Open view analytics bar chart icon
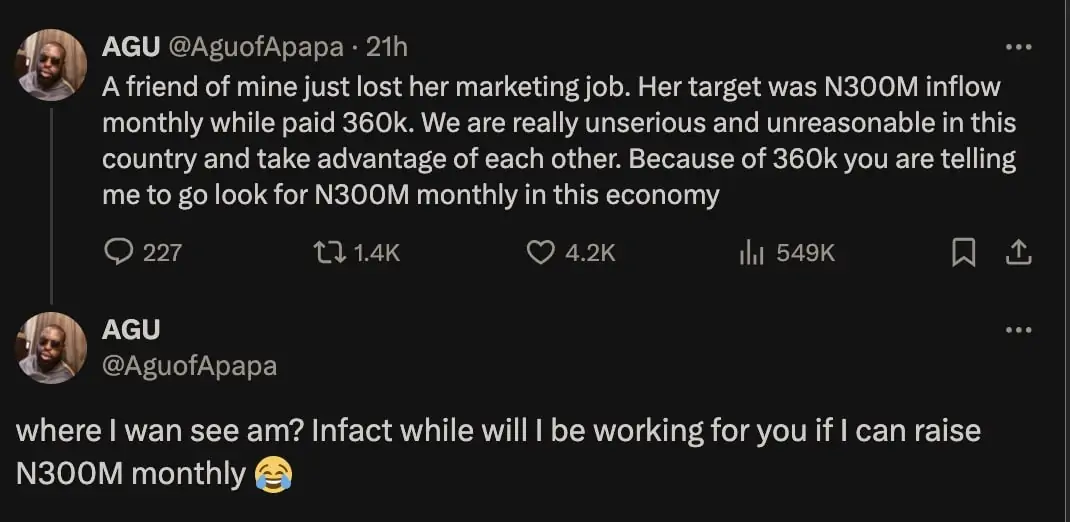 click(x=751, y=253)
